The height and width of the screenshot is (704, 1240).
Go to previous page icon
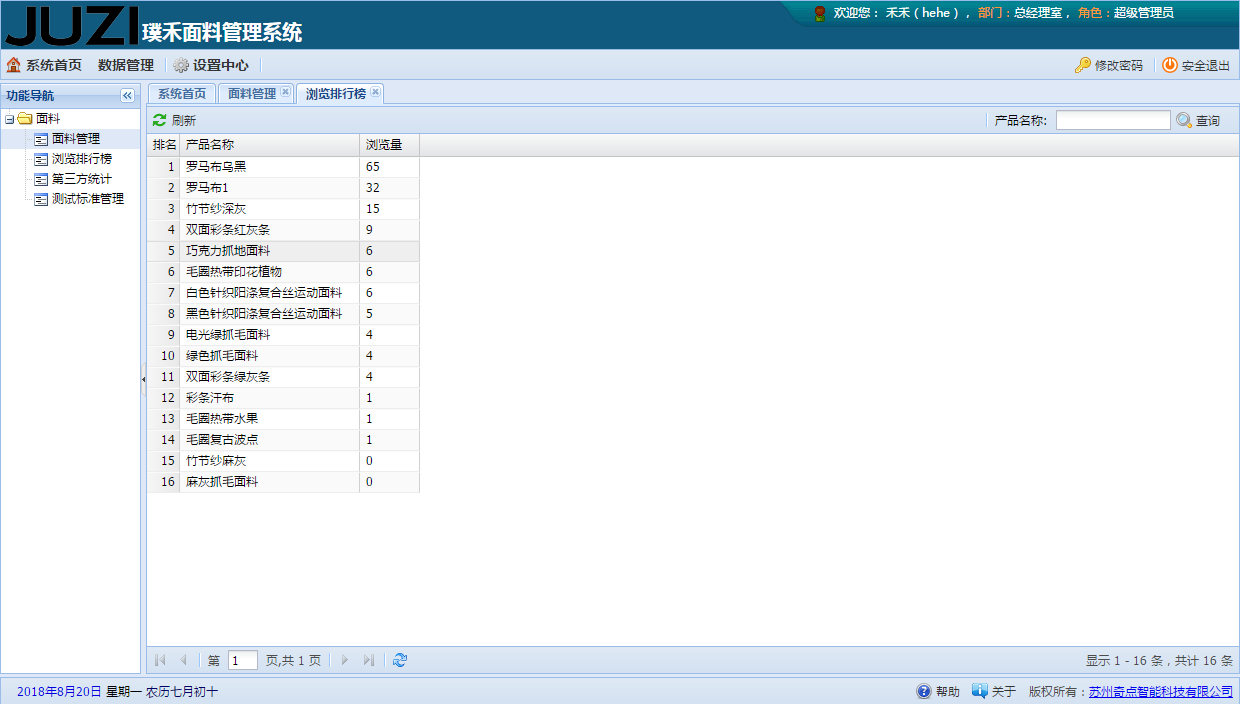[183, 660]
